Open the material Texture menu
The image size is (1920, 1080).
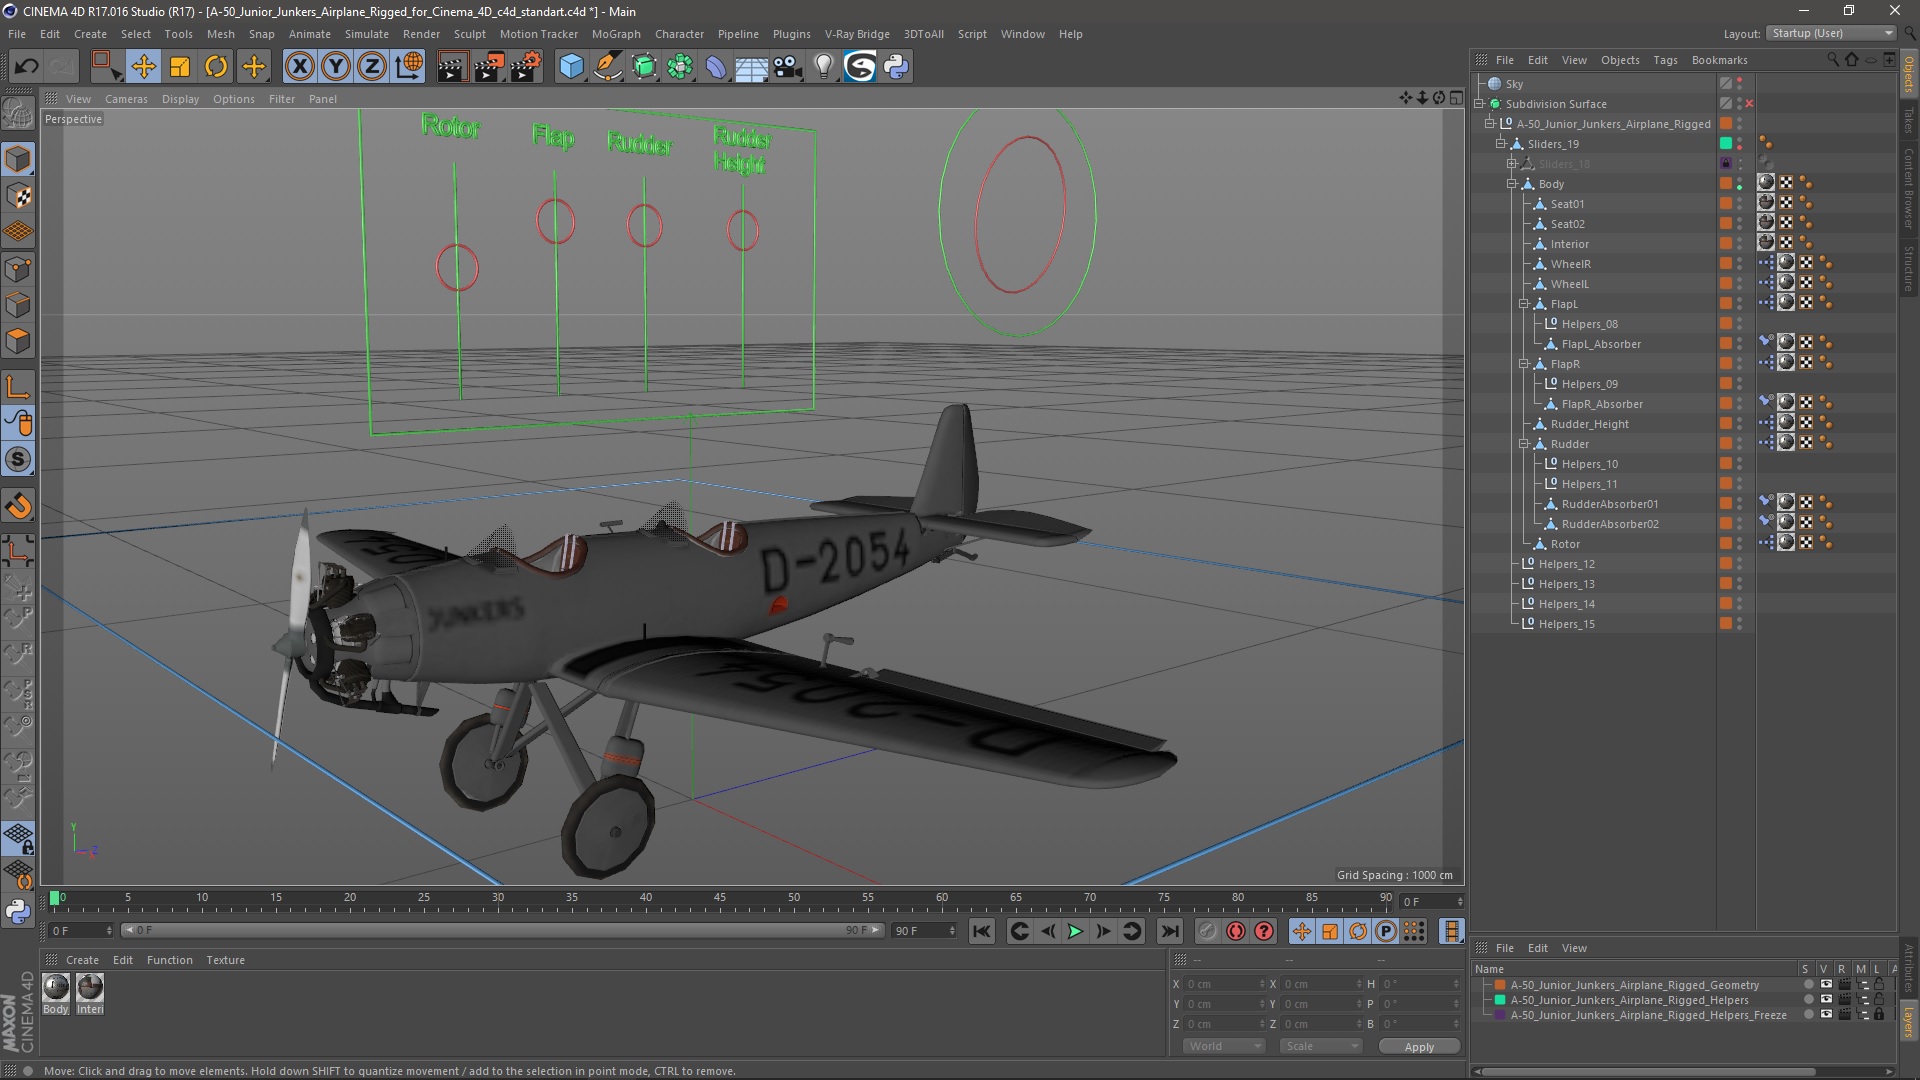pos(225,960)
